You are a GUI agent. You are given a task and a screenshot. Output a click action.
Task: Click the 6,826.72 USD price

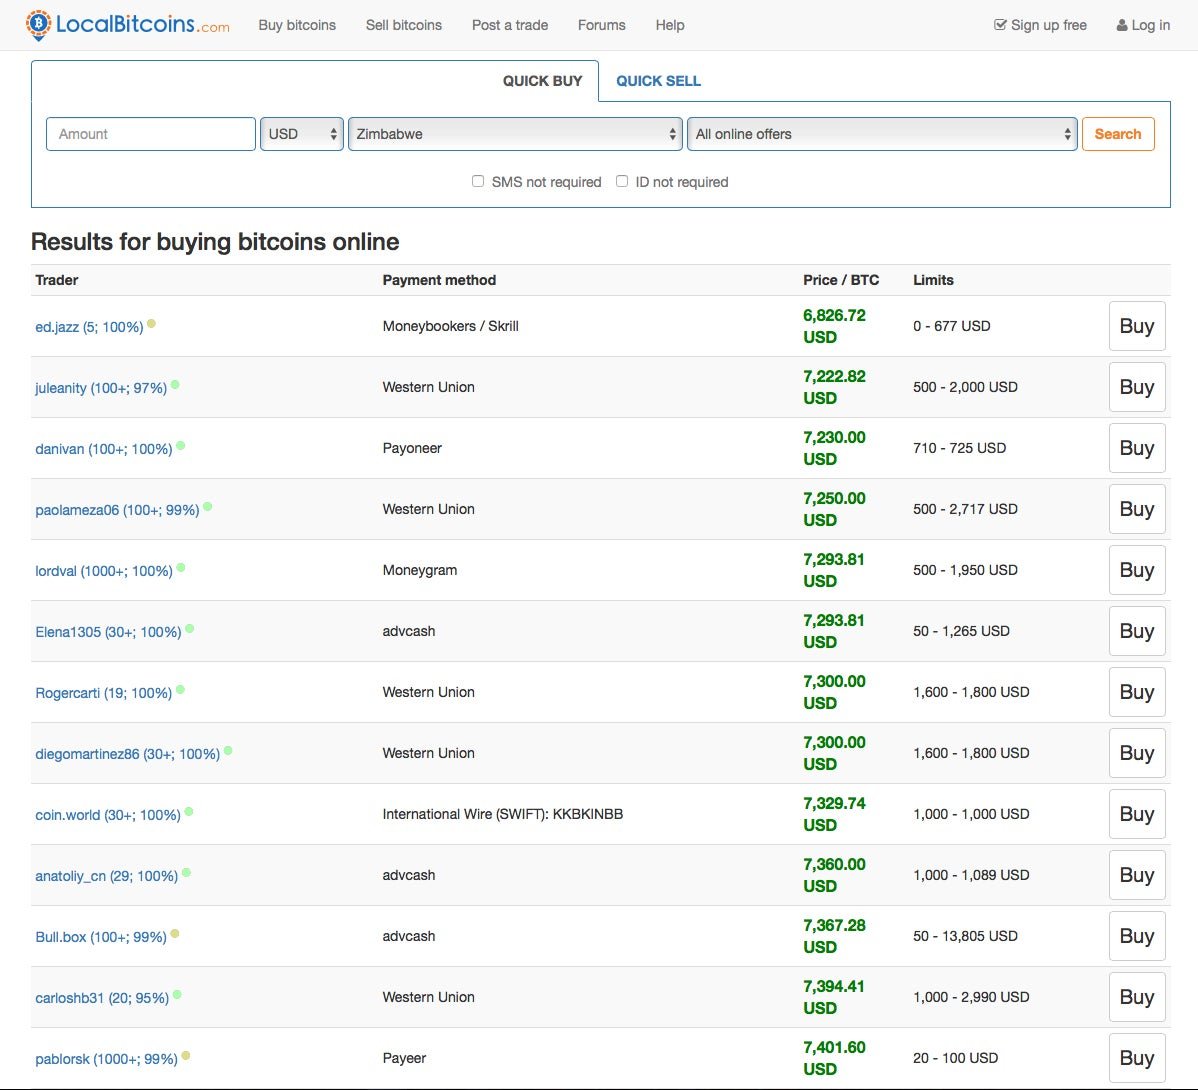834,326
